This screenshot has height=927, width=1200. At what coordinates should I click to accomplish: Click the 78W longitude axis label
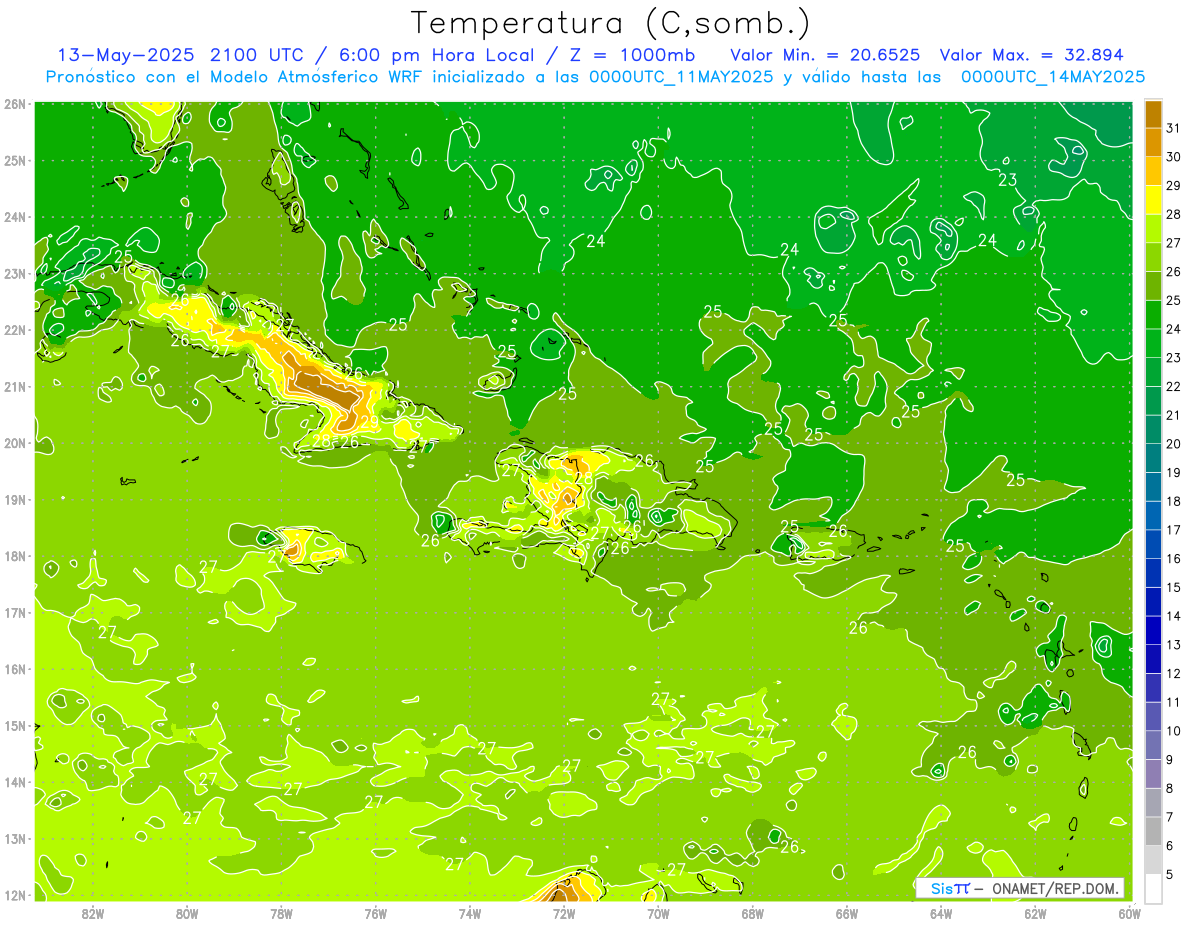coord(281,913)
